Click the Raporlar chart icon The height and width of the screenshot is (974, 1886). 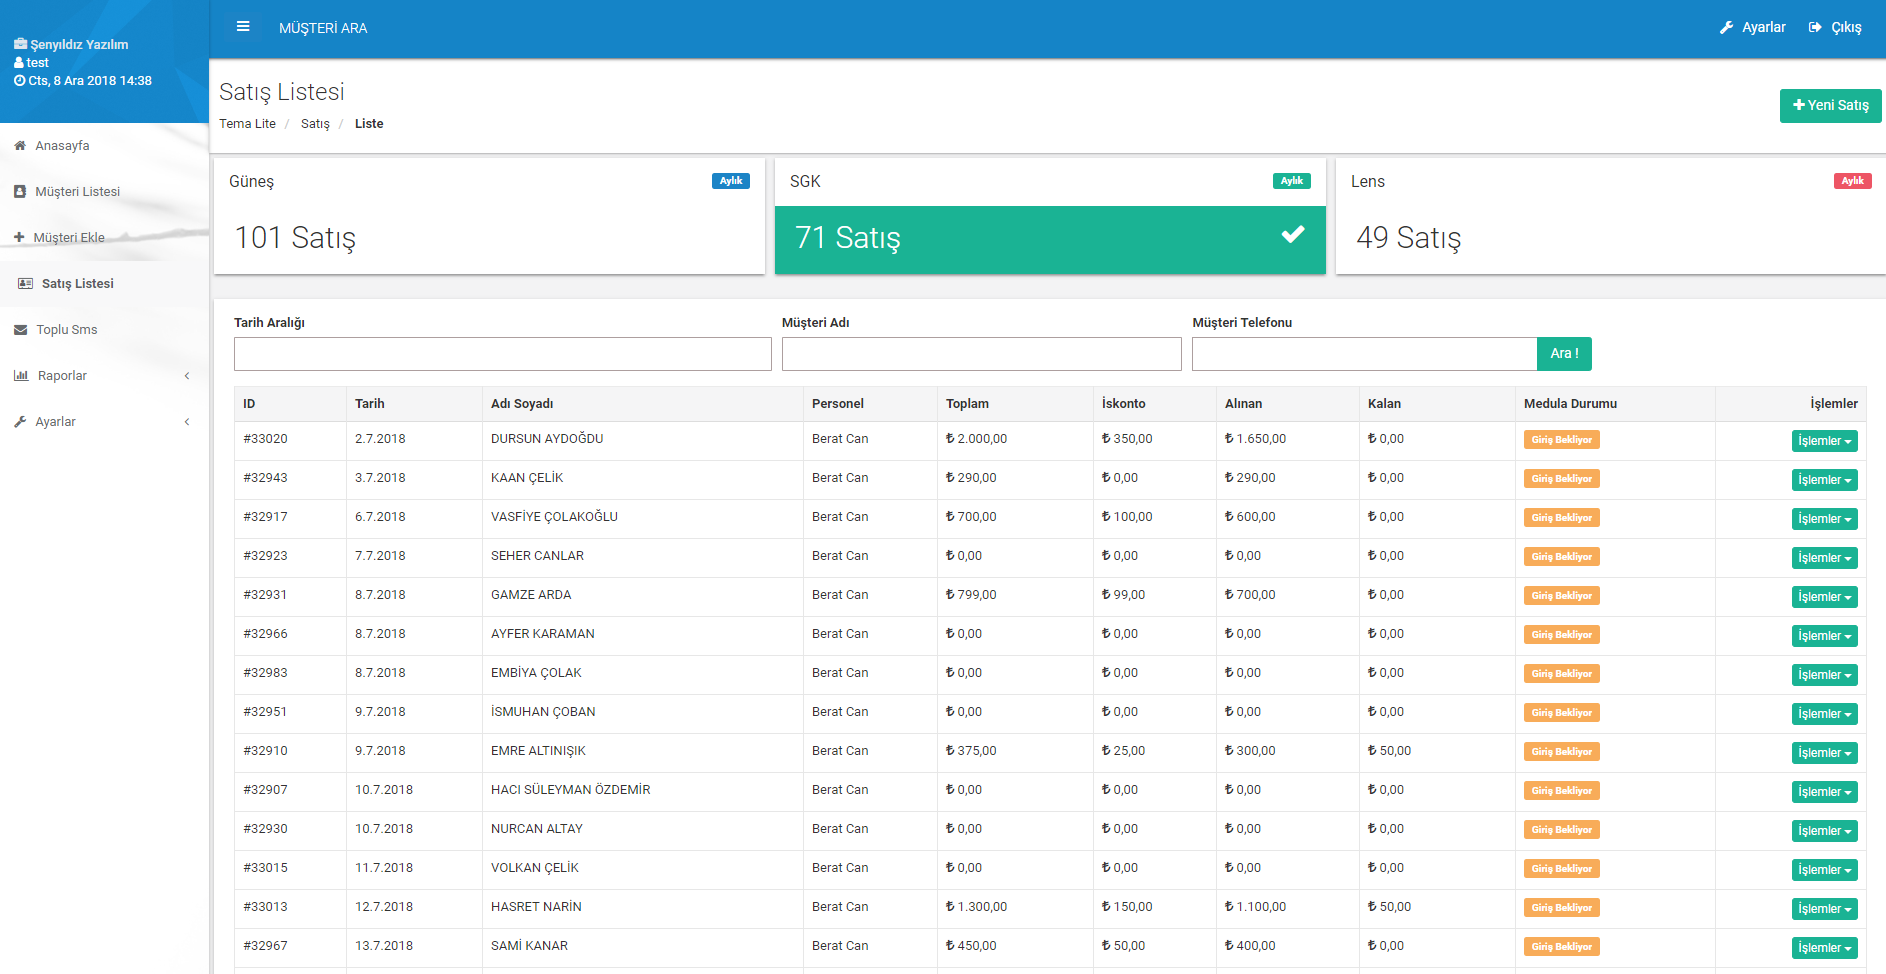tap(21, 376)
